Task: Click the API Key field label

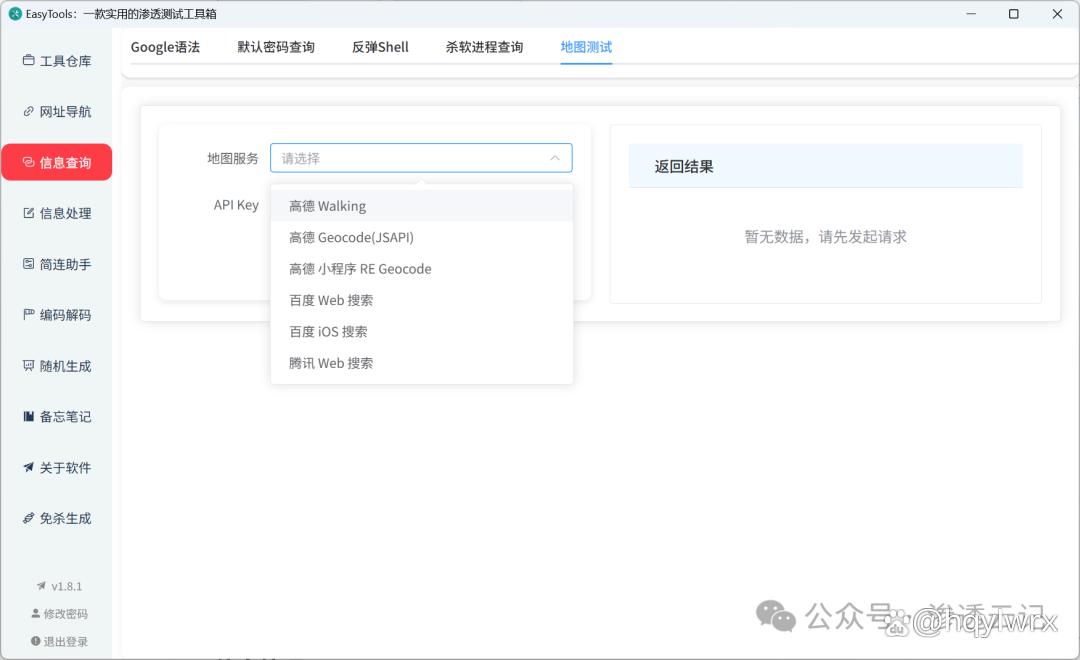Action: (236, 205)
